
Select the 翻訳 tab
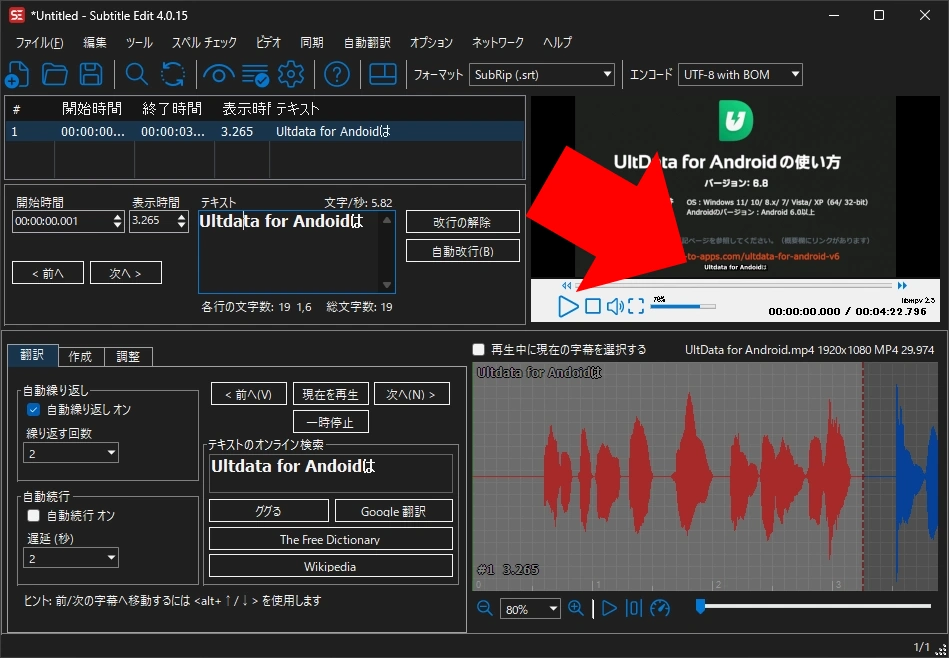click(33, 355)
